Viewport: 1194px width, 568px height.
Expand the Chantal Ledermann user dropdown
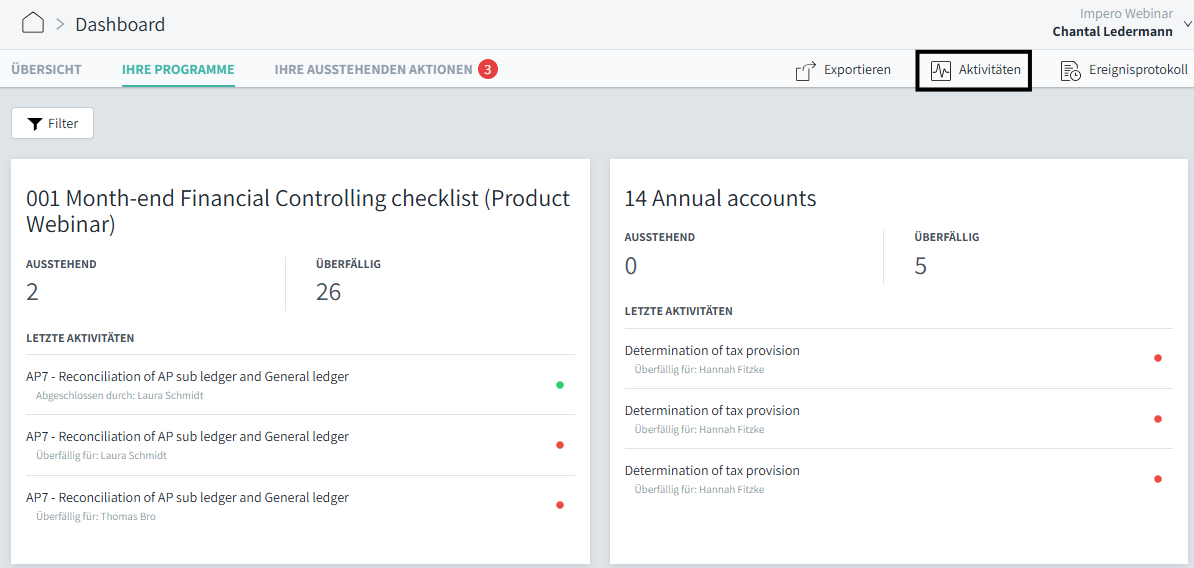coord(1187,24)
